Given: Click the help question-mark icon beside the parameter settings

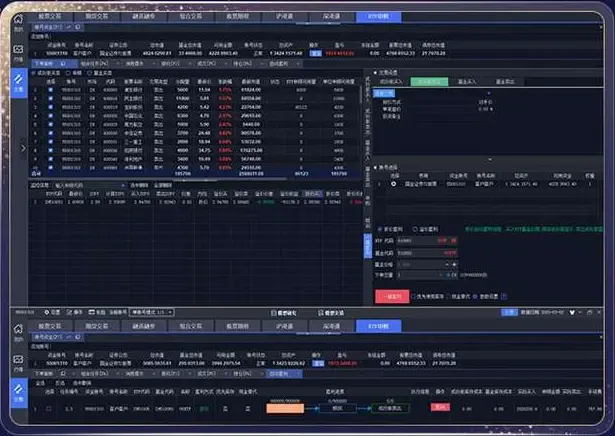Looking at the screenshot, I should point(504,296).
